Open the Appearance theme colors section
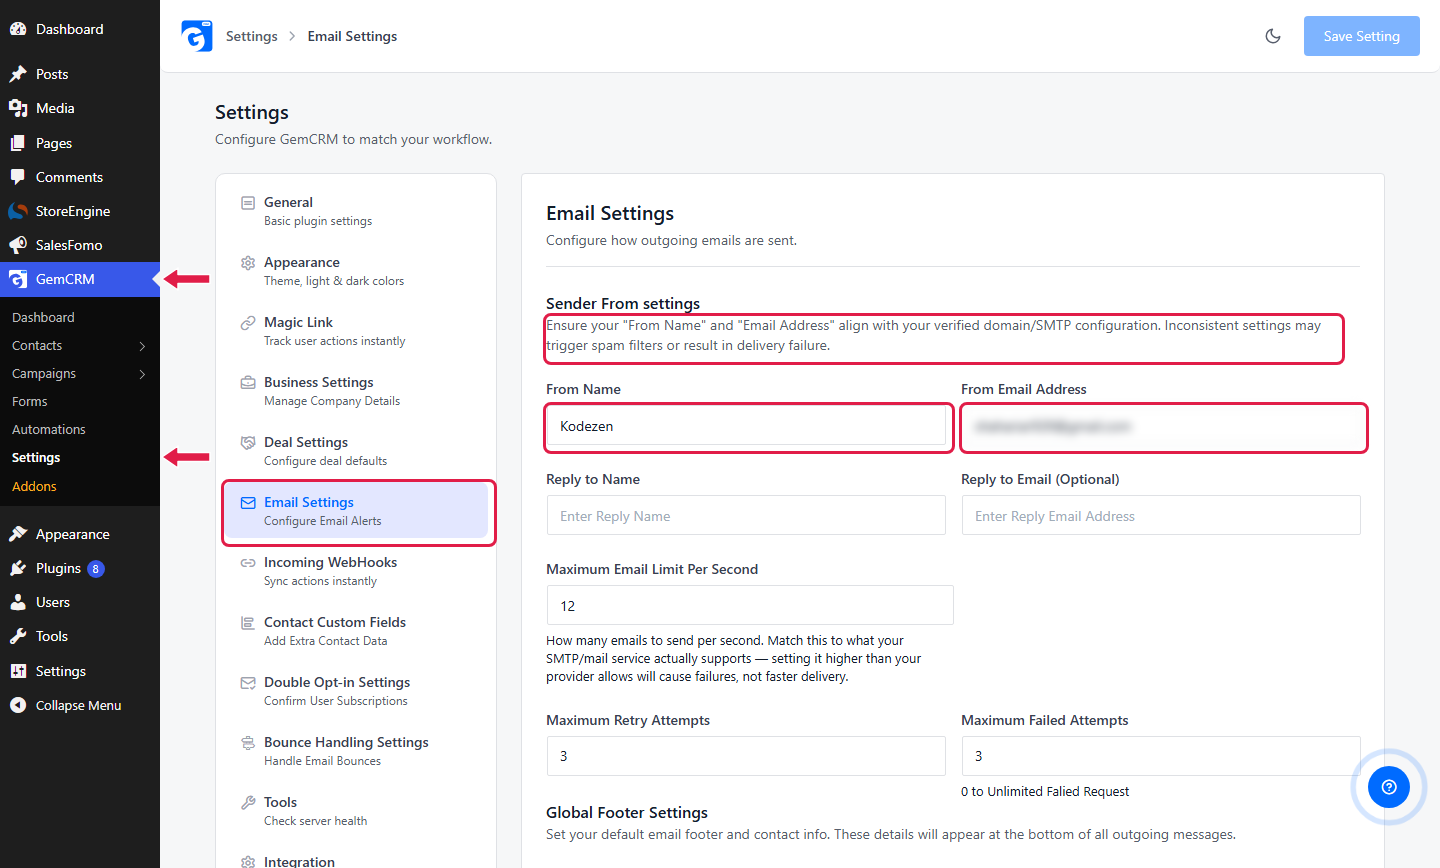The width and height of the screenshot is (1440, 868). 356,271
